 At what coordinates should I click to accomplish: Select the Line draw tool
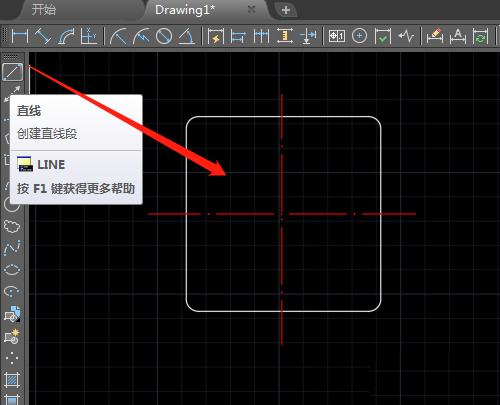click(x=13, y=72)
